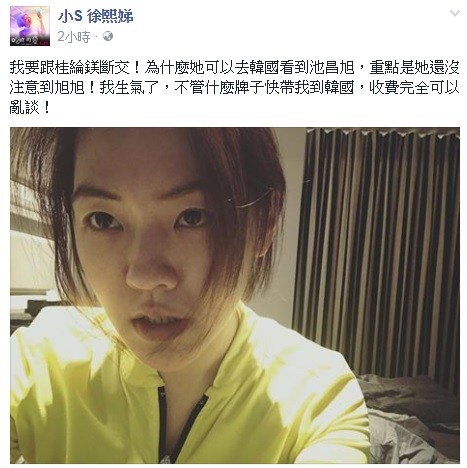Image resolution: width=467 pixels, height=468 pixels.
Task: Show audience info via globe icon
Action: coord(108,36)
